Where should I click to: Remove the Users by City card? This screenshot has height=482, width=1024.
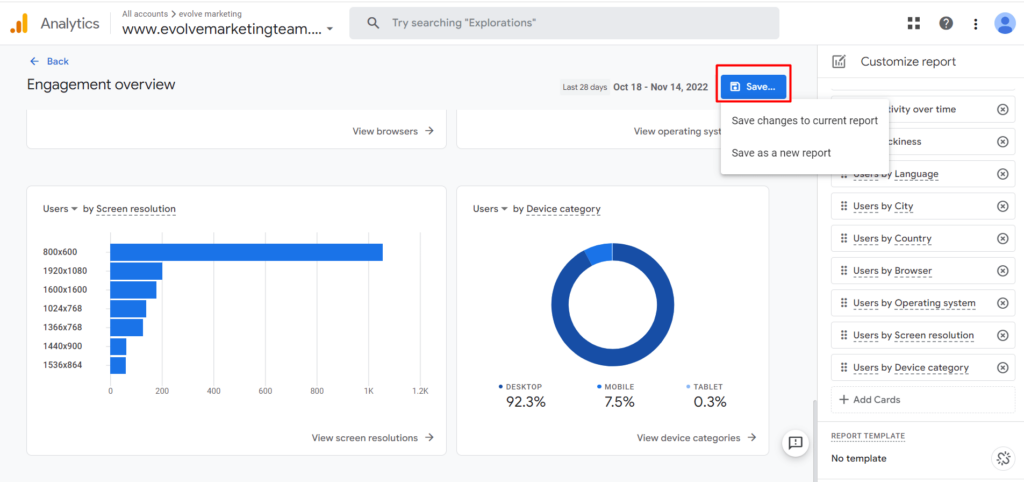coord(1002,206)
